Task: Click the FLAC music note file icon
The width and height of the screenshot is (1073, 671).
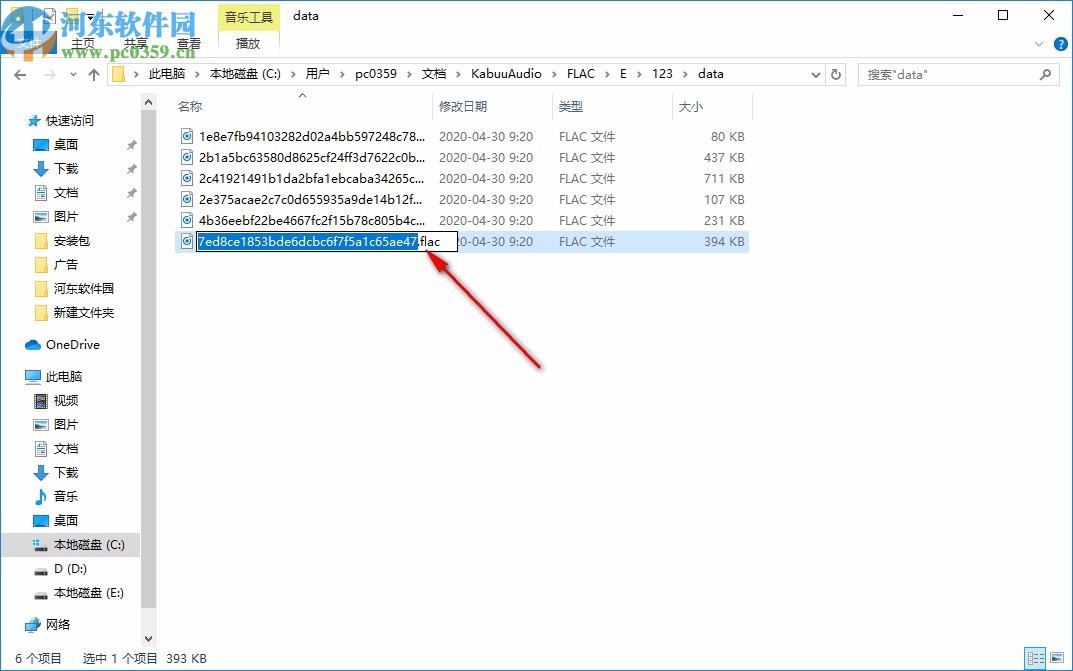Action: pyautogui.click(x=186, y=241)
